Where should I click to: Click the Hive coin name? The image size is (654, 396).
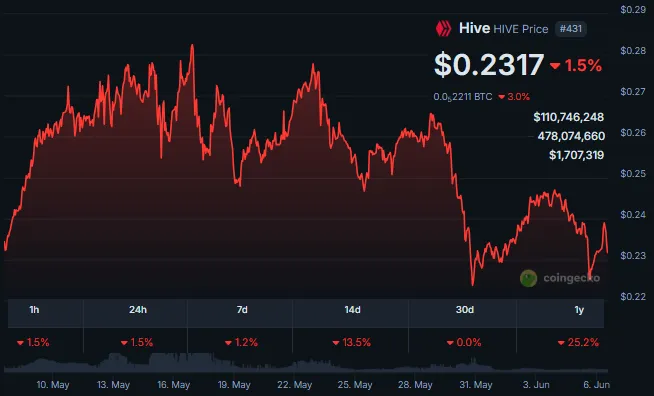click(x=474, y=28)
